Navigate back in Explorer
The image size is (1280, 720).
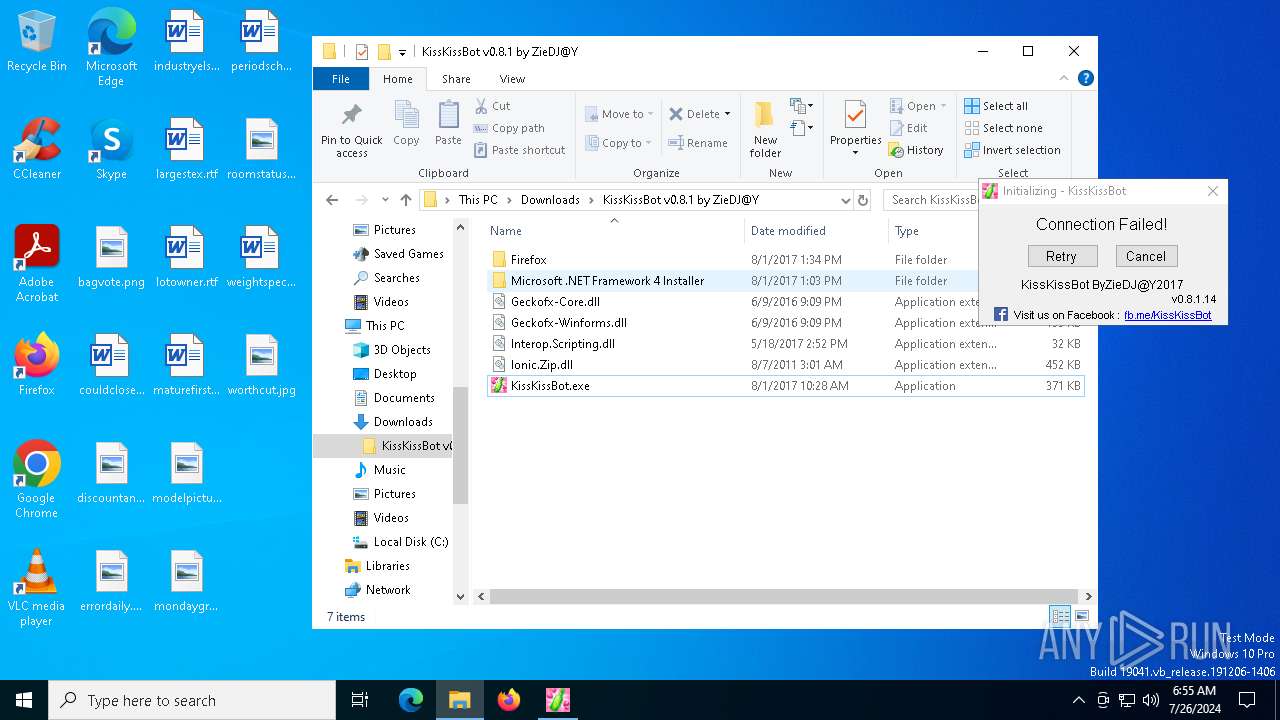332,200
